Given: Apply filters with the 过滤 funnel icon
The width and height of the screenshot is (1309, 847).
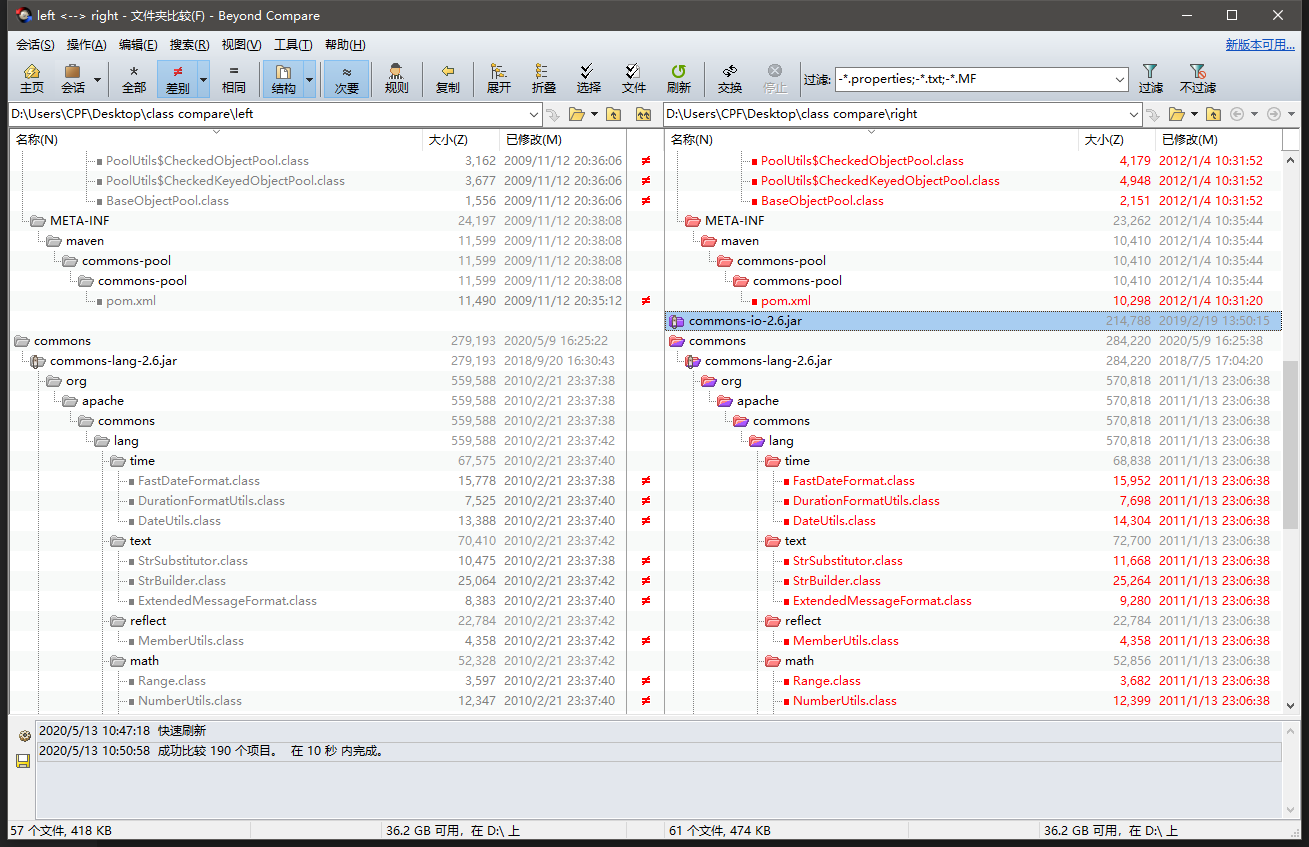Looking at the screenshot, I should (1151, 79).
